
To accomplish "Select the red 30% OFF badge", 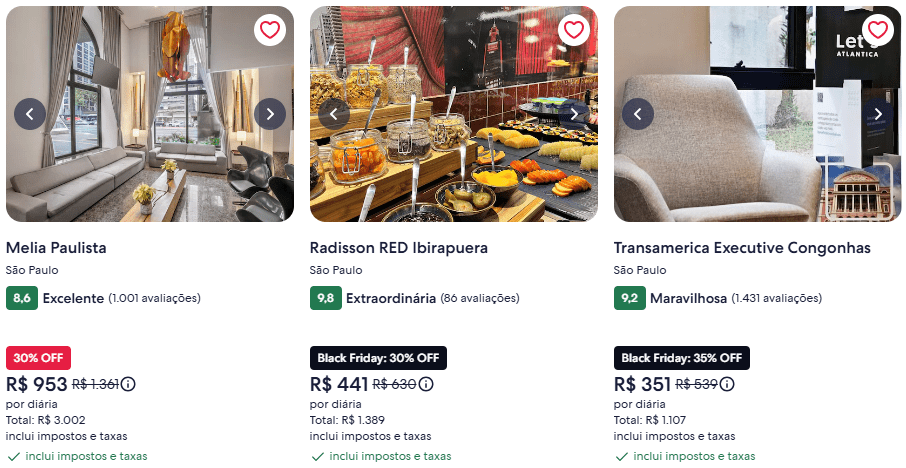I will [38, 358].
